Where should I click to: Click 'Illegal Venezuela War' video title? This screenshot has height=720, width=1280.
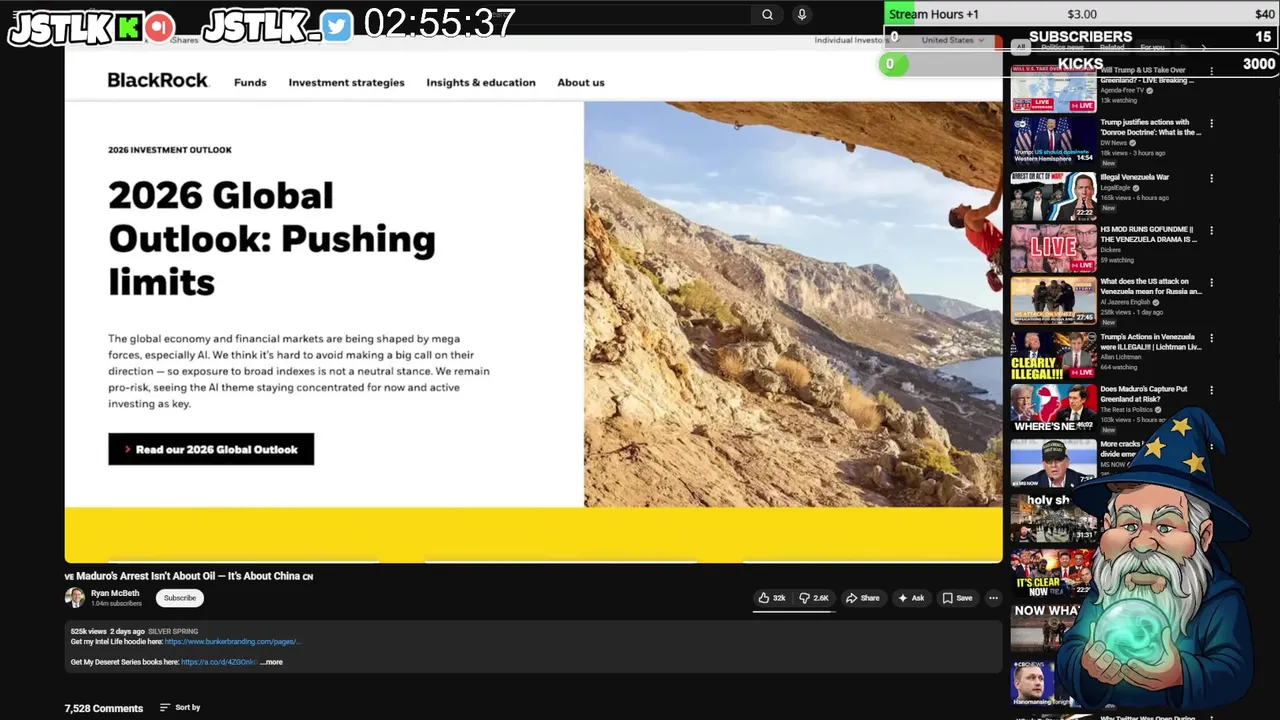click(x=1134, y=177)
